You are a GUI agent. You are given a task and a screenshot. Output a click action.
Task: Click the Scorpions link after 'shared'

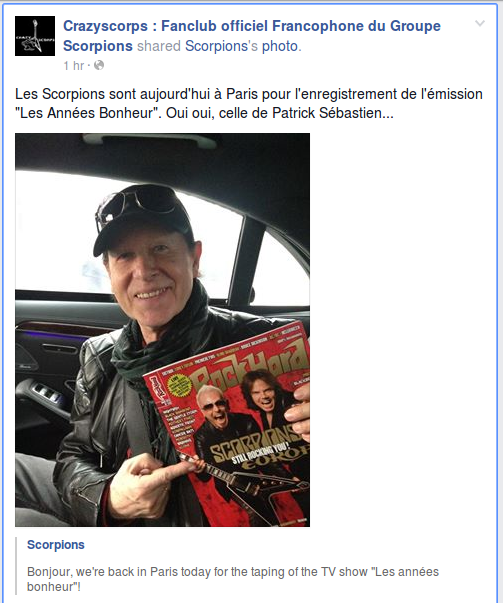216,46
